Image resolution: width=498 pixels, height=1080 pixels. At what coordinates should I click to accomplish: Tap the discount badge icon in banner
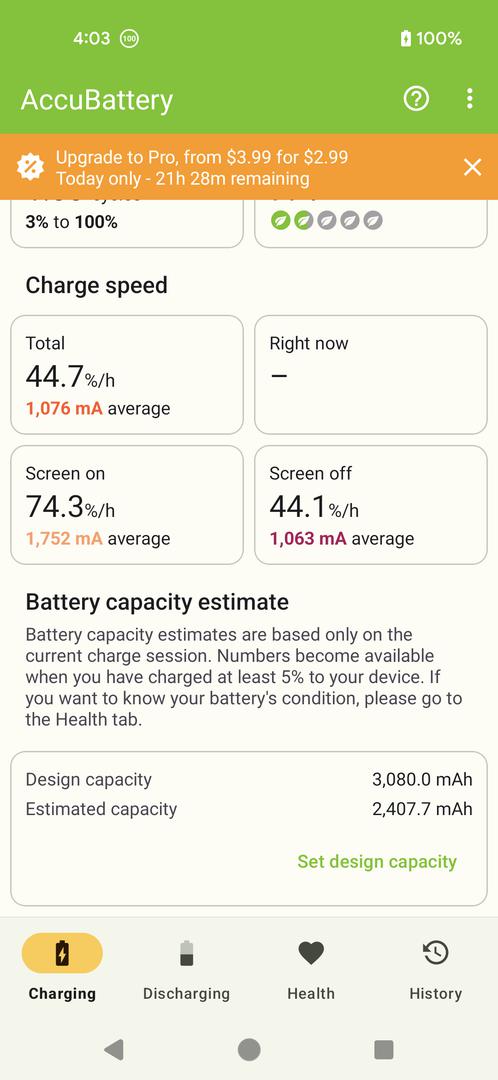(x=30, y=167)
